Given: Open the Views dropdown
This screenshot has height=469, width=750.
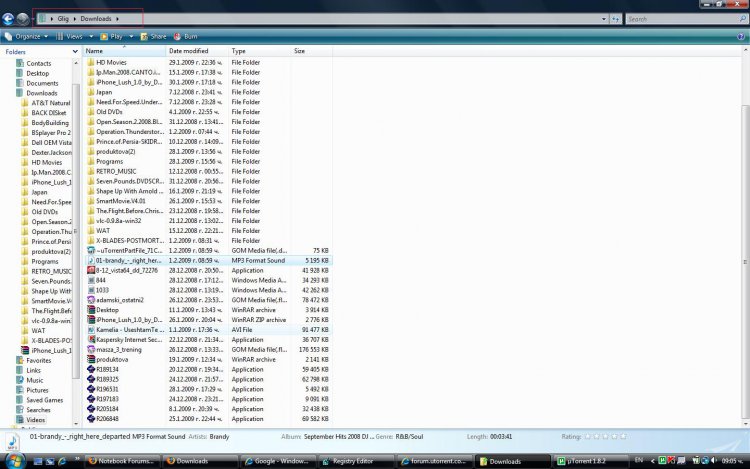Looking at the screenshot, I should [x=74, y=36].
